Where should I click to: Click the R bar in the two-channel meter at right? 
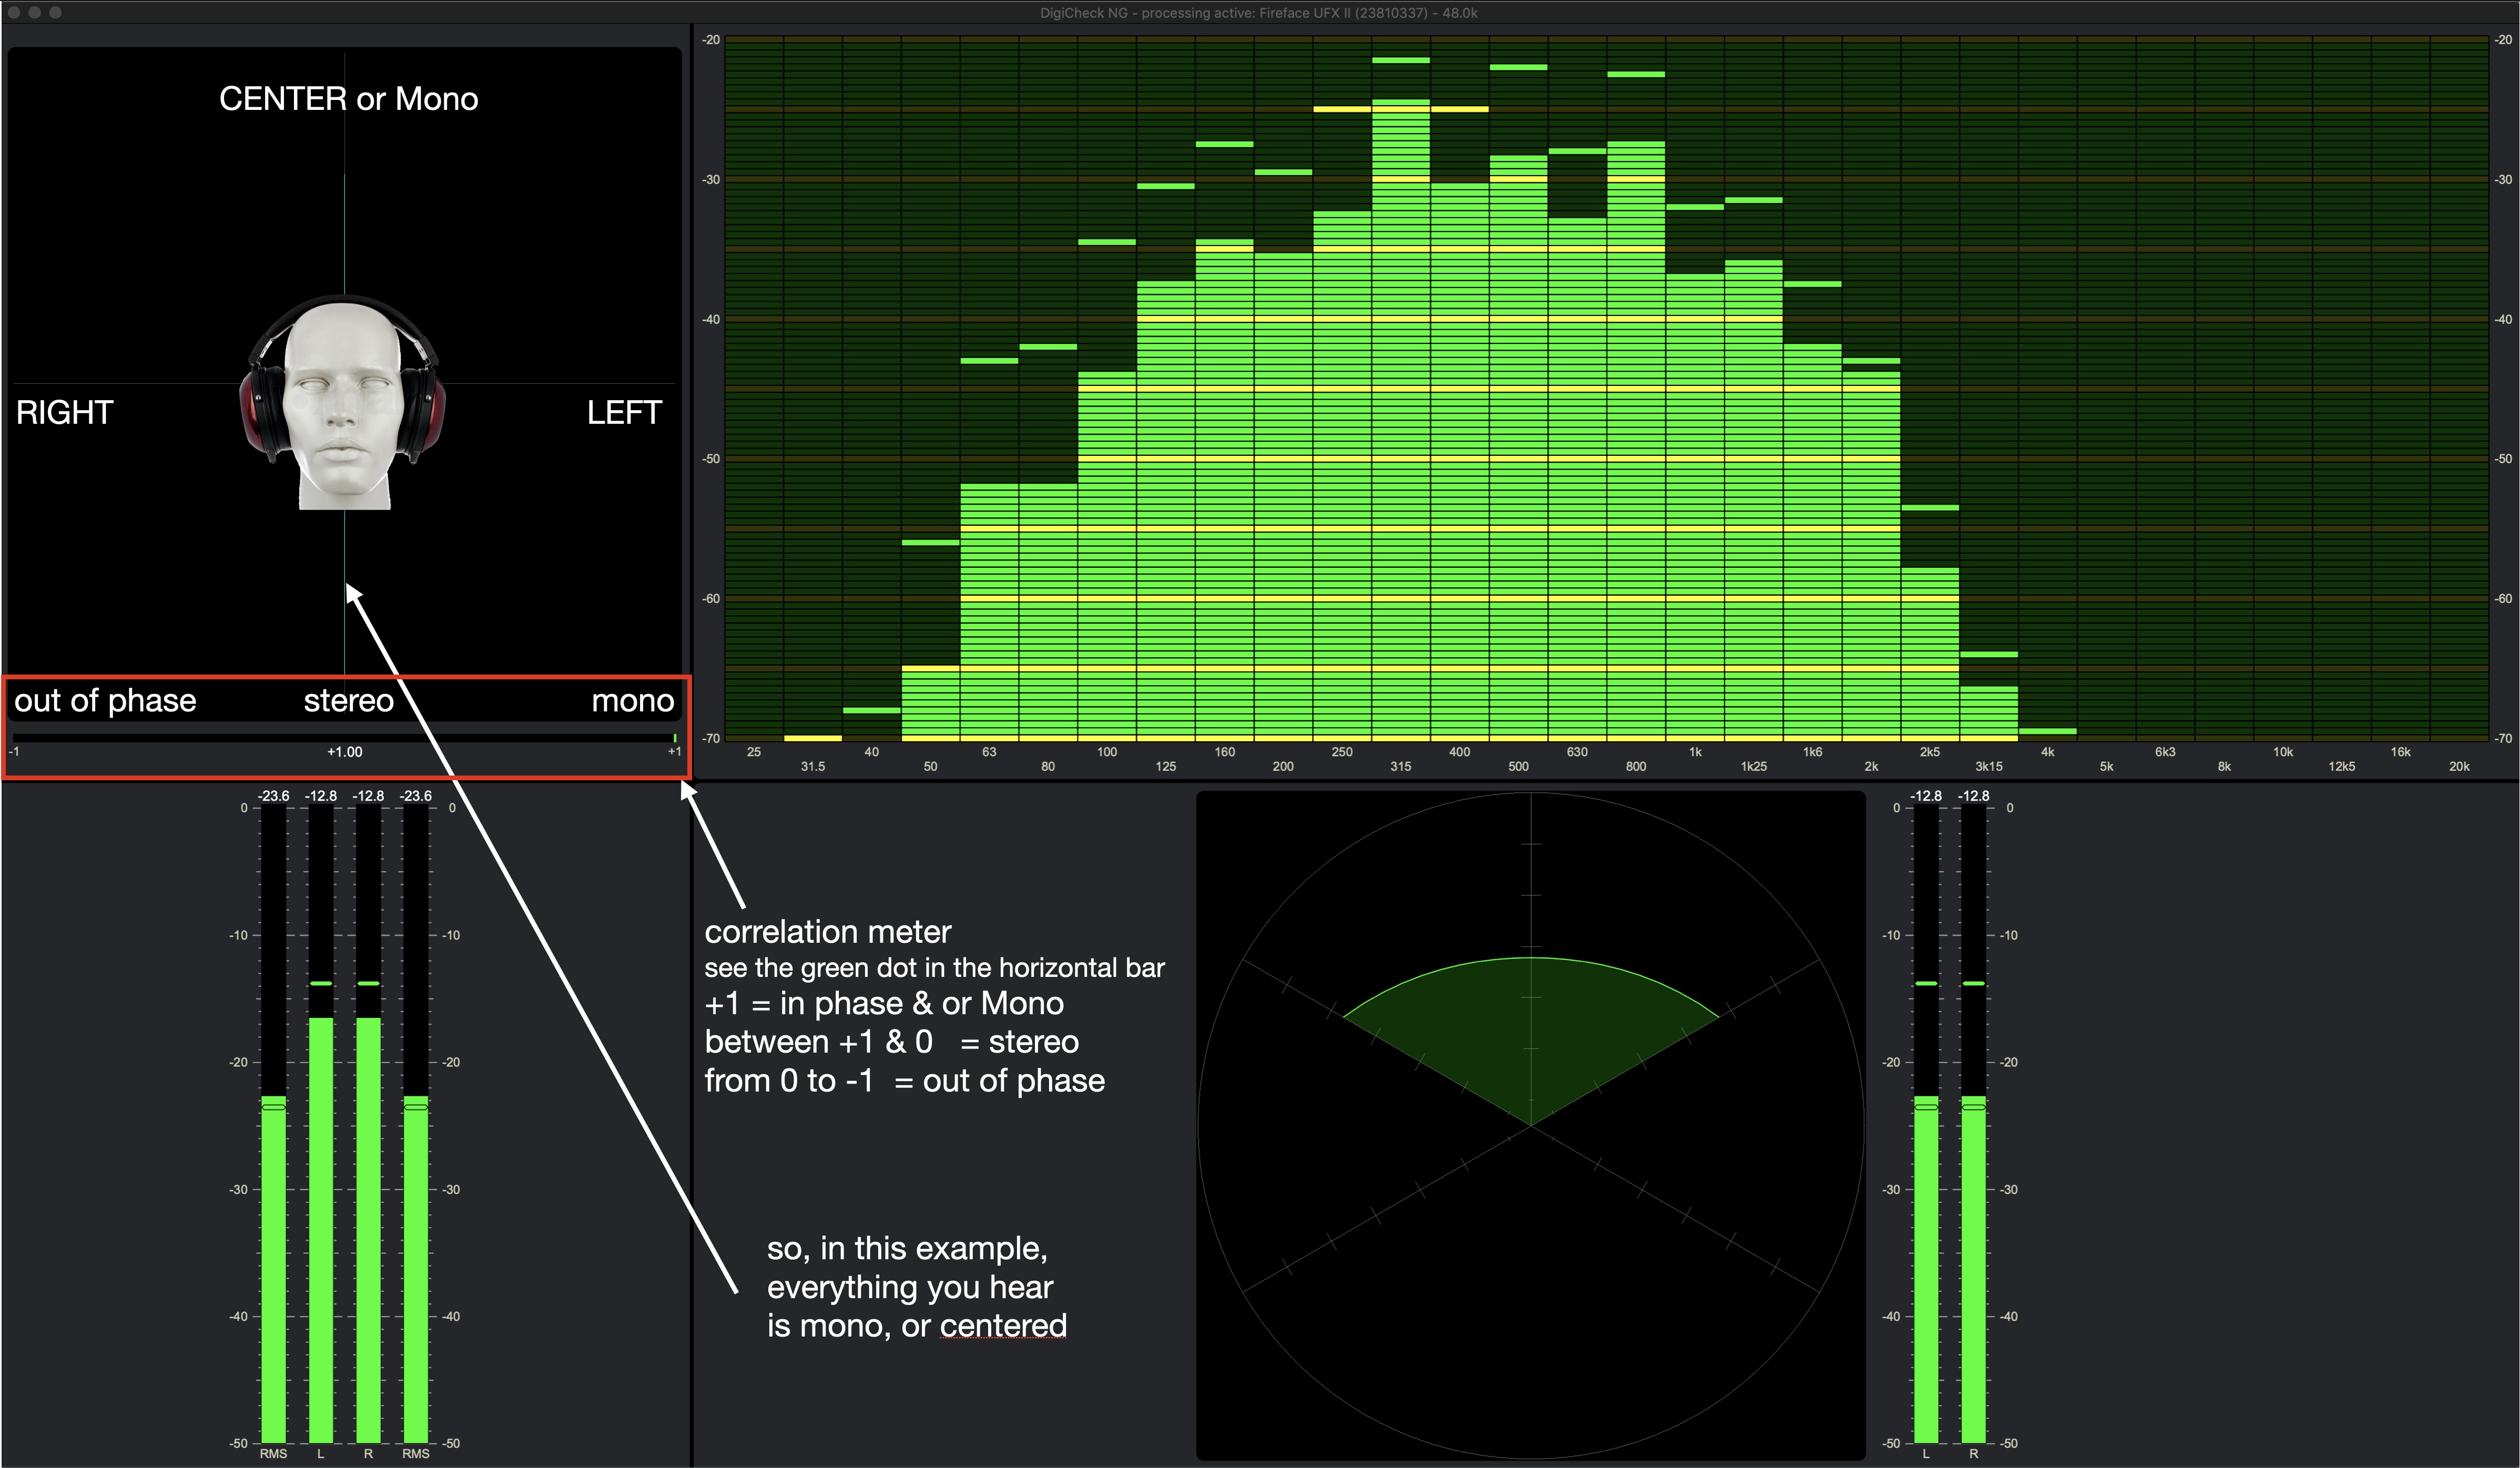point(1973,1270)
